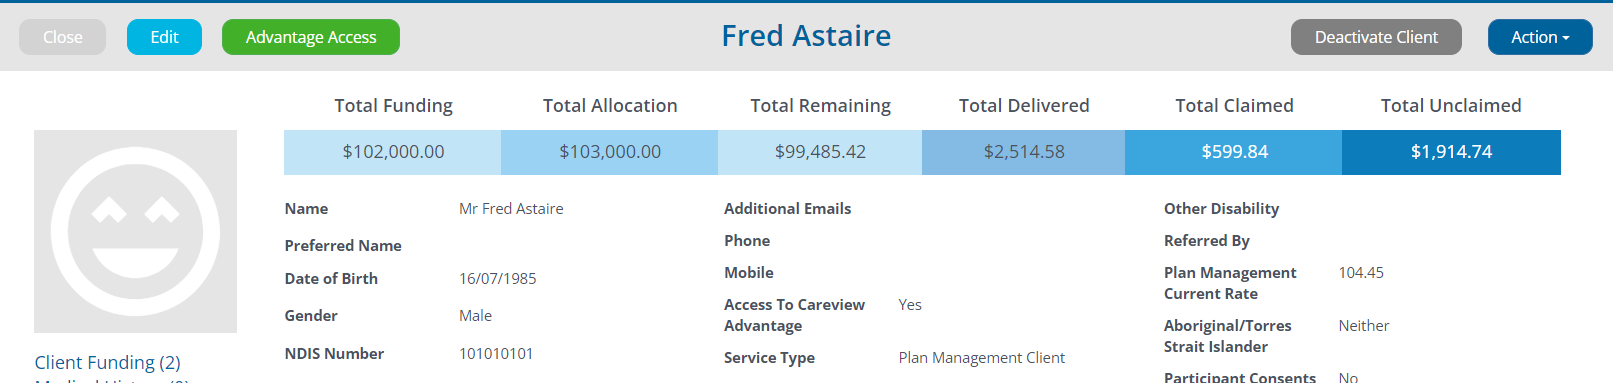This screenshot has height=383, width=1613.
Task: Click the Plan Management rate 104.45
Action: click(x=1361, y=273)
